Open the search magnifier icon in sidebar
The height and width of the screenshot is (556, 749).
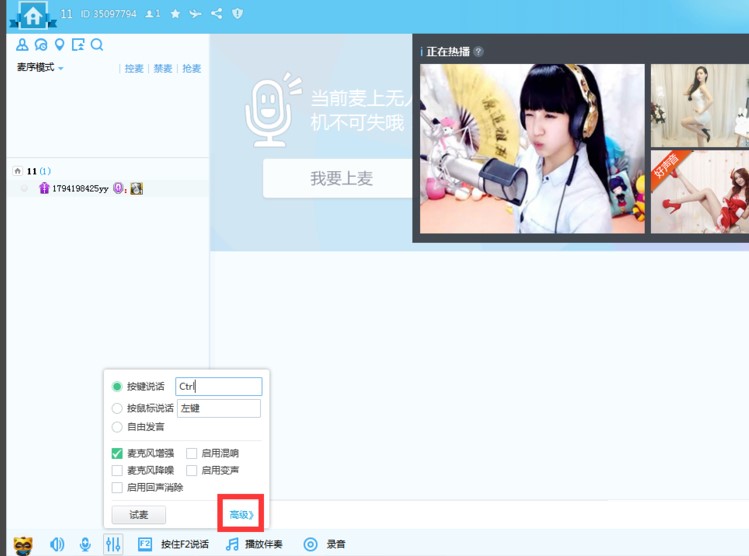pyautogui.click(x=97, y=45)
